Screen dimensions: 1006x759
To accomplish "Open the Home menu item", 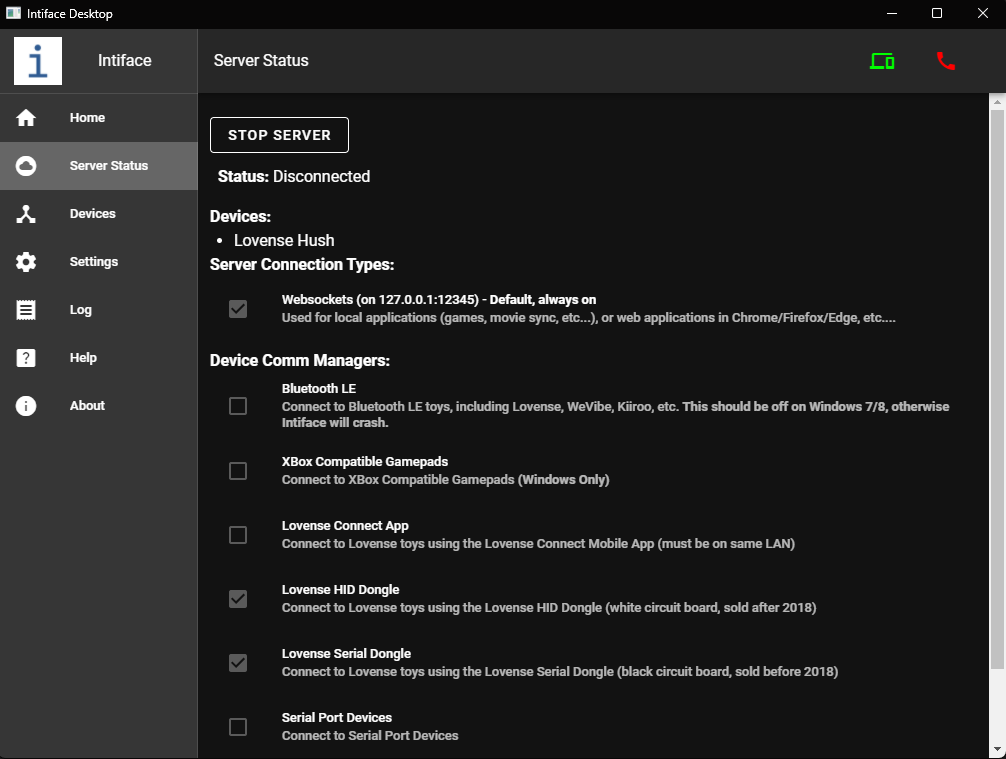I will [x=99, y=118].
